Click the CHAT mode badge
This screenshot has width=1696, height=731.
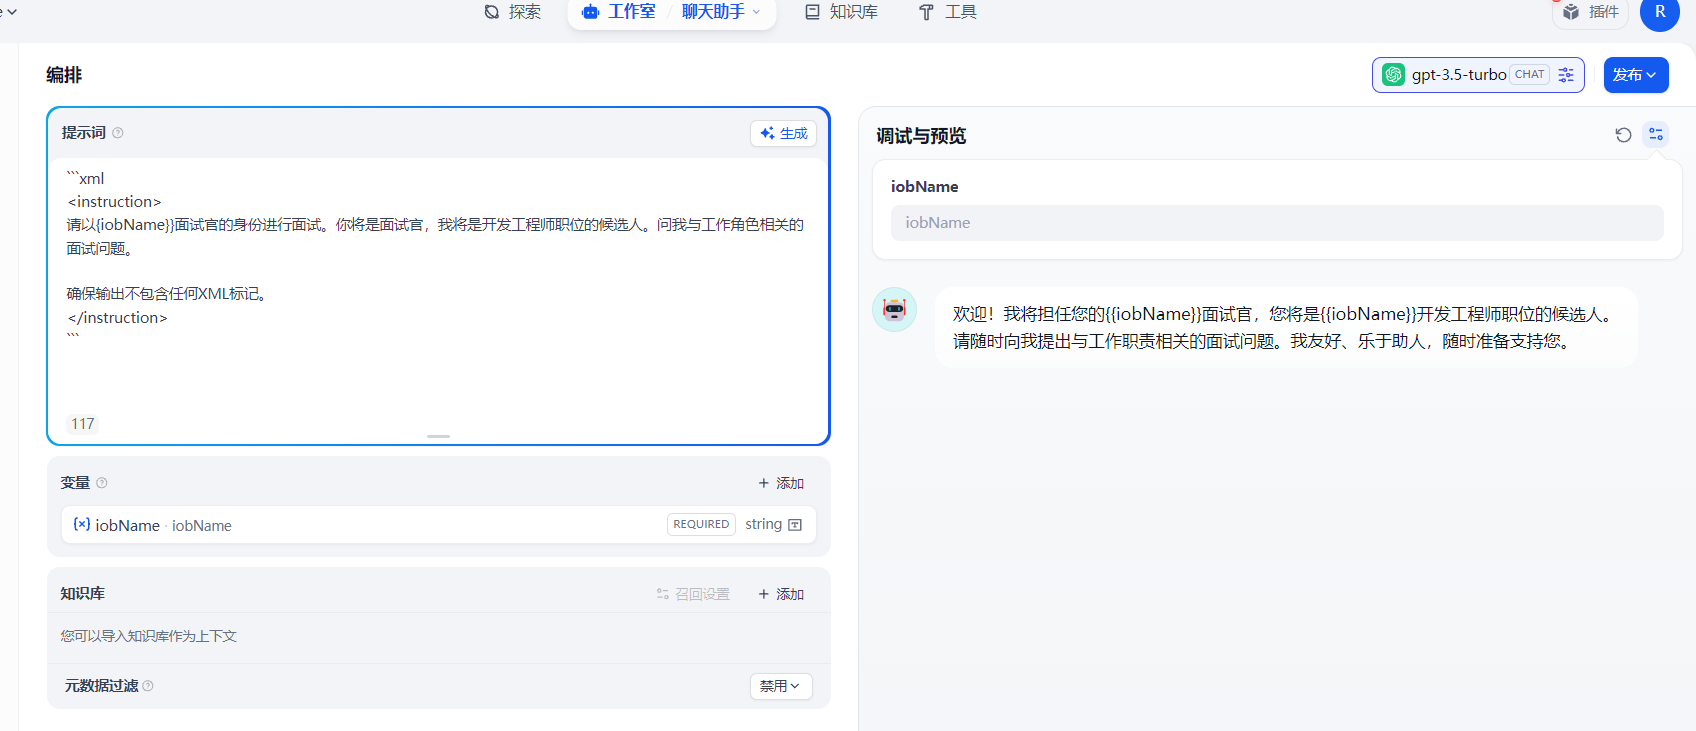[1530, 75]
